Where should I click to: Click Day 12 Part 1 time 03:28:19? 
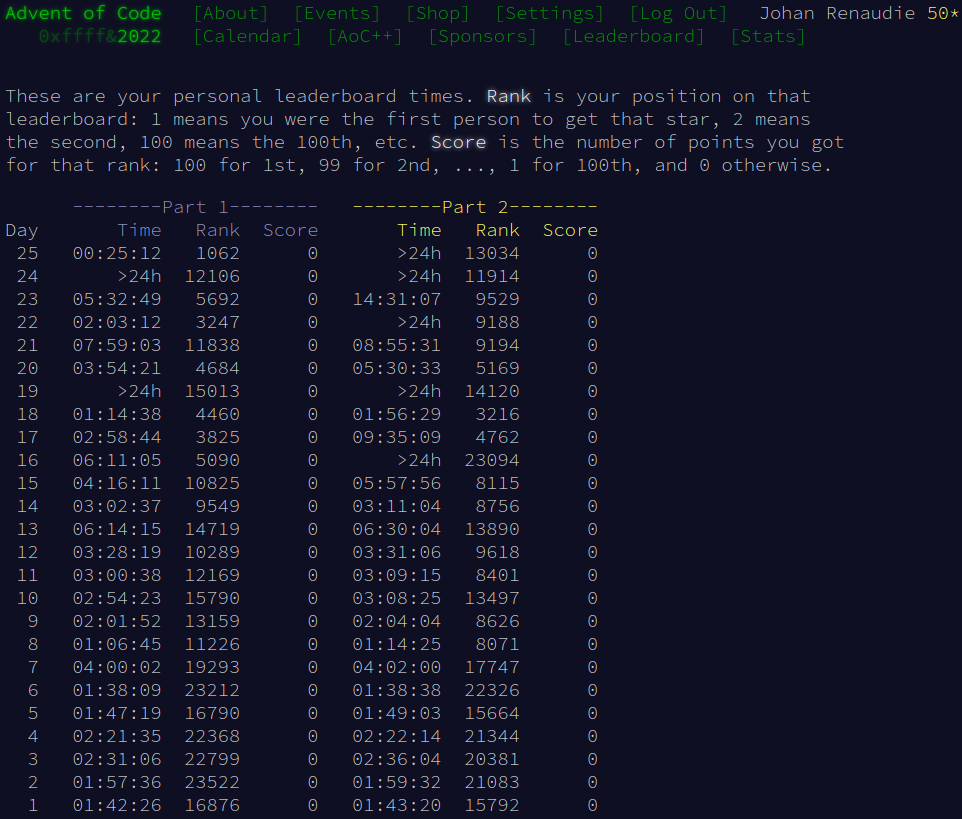pos(117,552)
